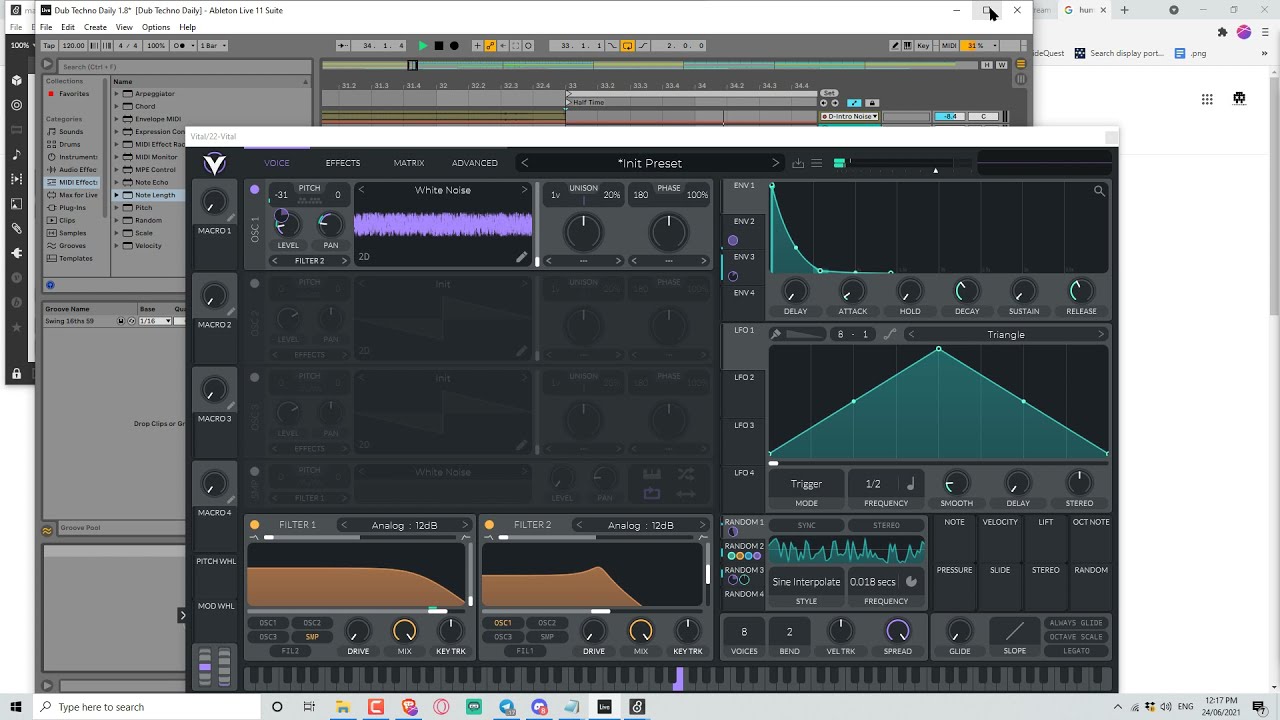The image size is (1280, 720).
Task: Click the sampler keytrack keyboard icon
Action: point(652,474)
